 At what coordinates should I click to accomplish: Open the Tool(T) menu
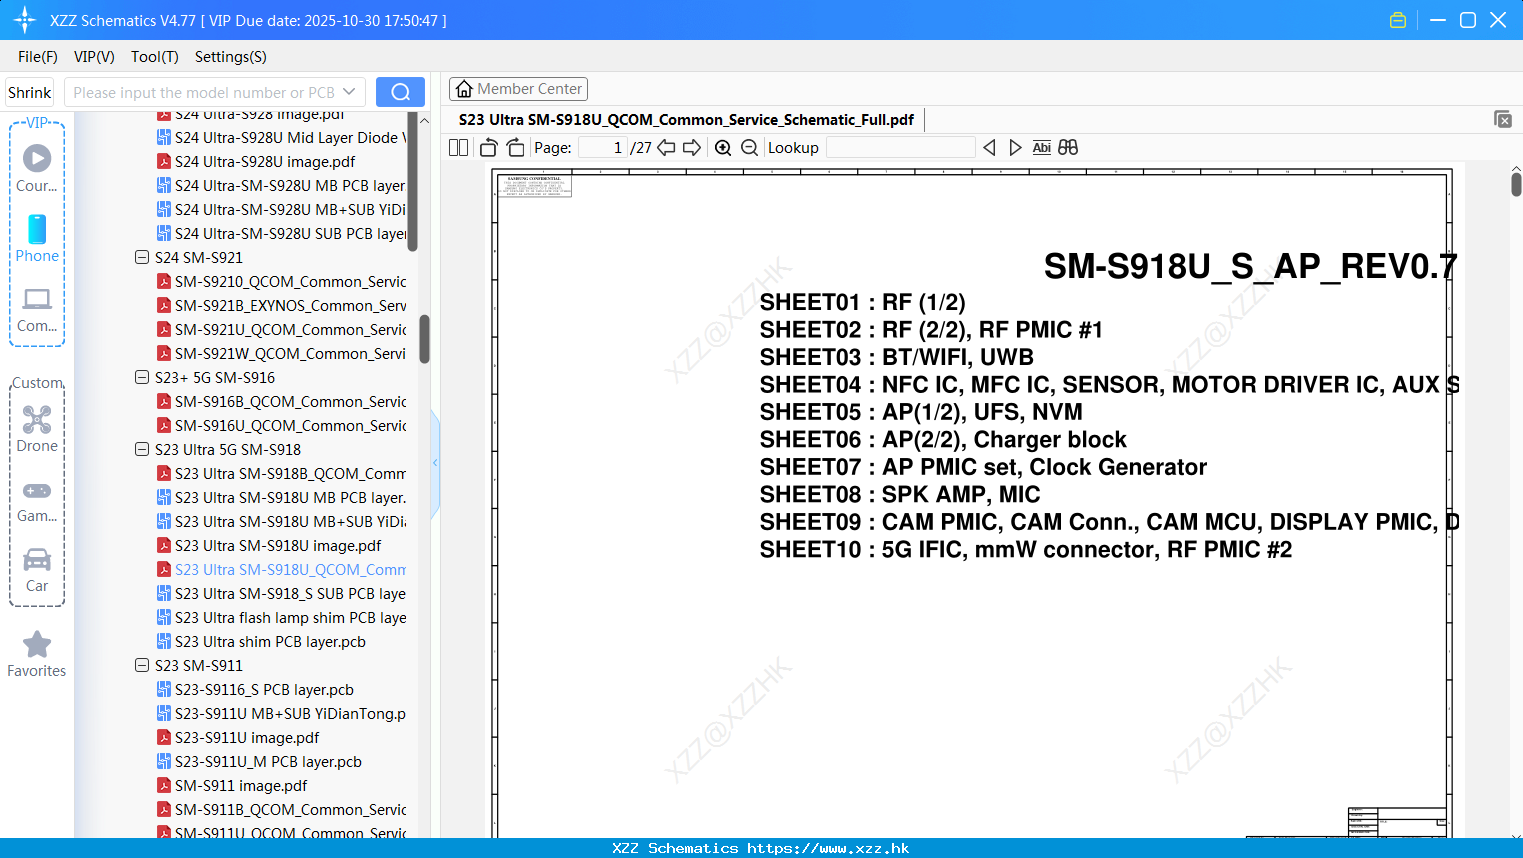click(155, 57)
